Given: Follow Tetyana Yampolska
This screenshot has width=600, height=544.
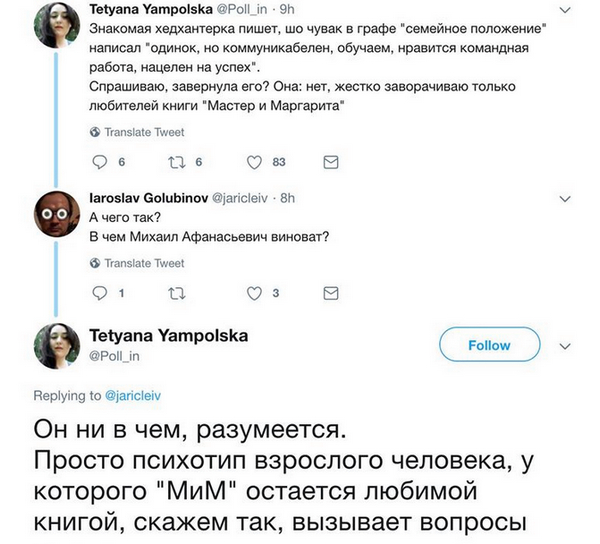Looking at the screenshot, I should point(489,345).
